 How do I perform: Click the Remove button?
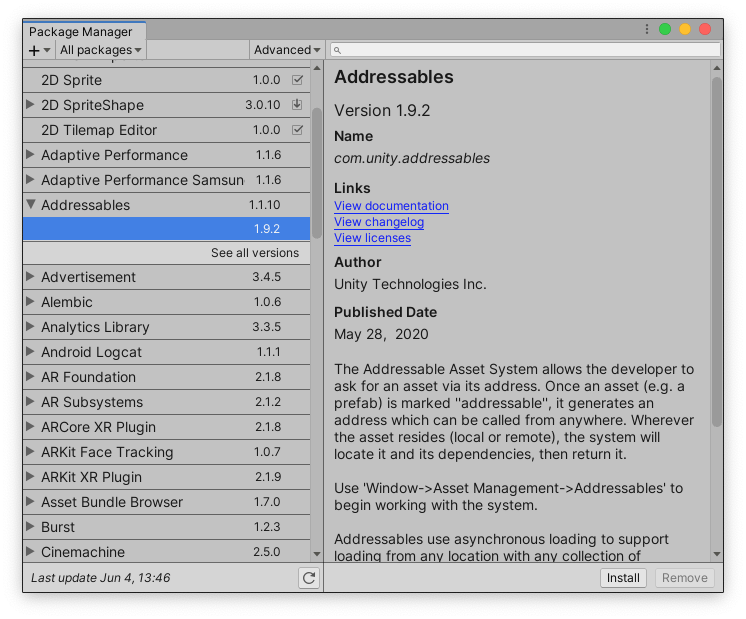click(685, 578)
